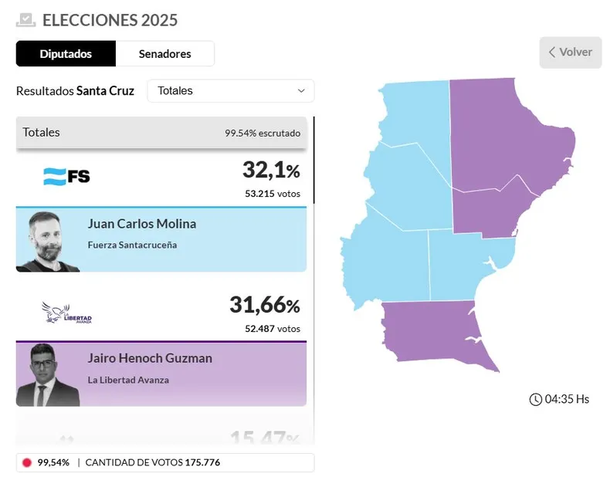Click the Fuerza Santacruceña FS flag logo

[x=67, y=176]
